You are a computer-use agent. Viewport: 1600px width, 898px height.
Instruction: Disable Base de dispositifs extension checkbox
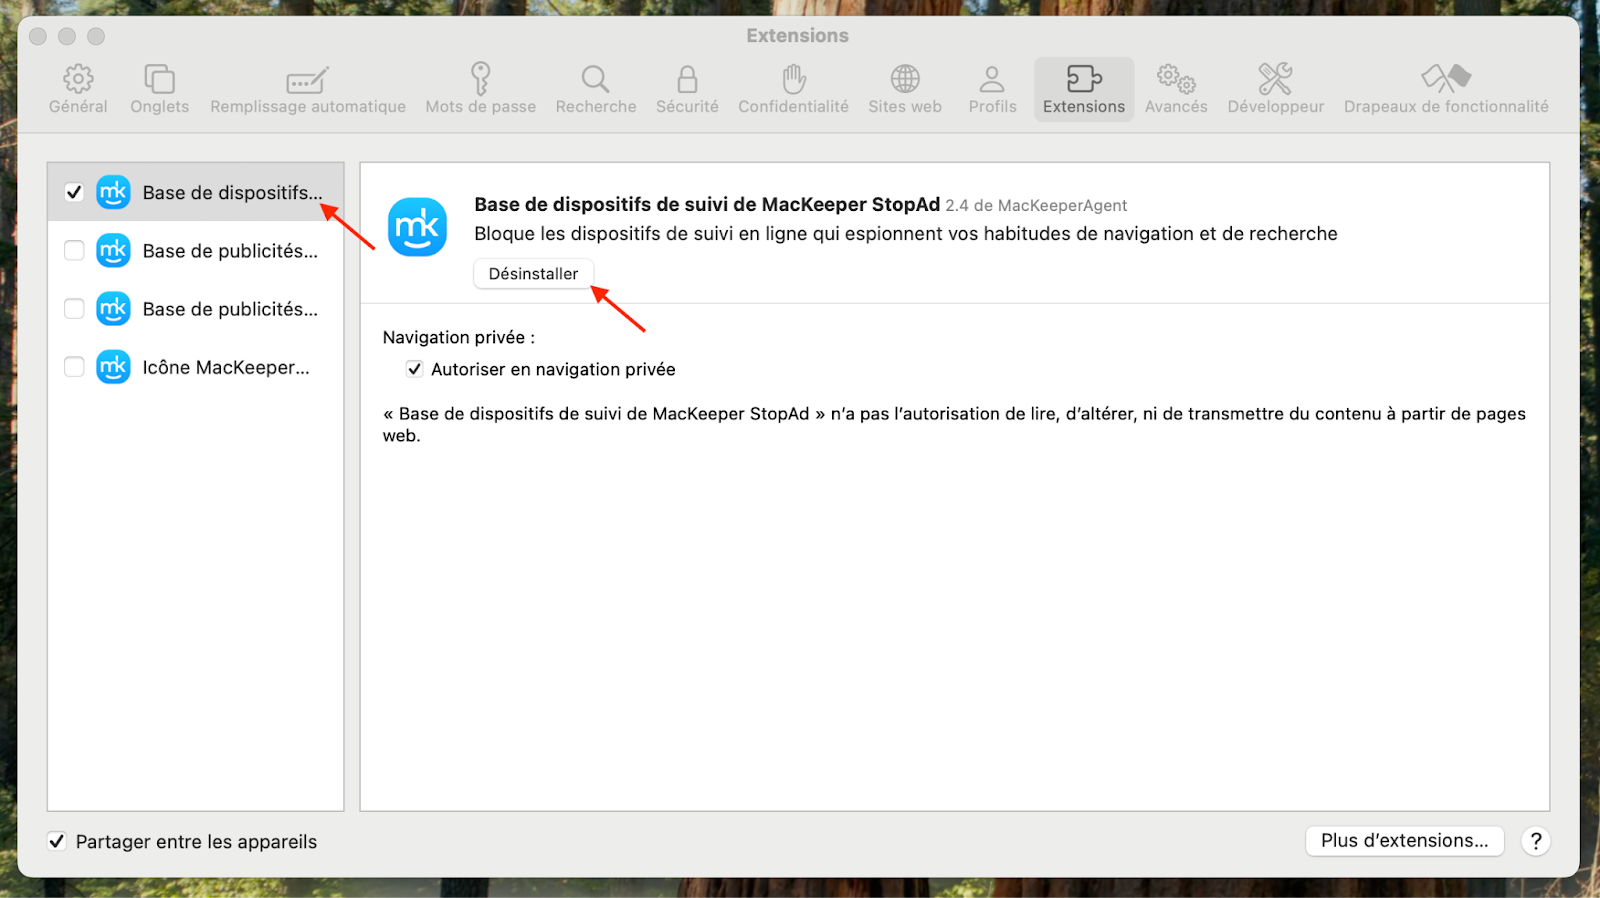tap(74, 192)
